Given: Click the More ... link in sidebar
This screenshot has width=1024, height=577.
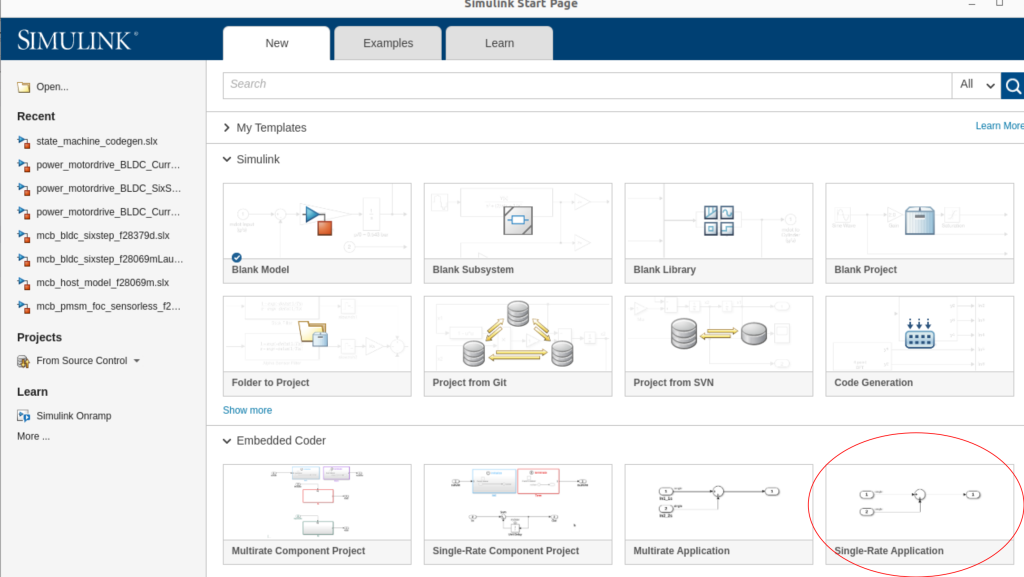Looking at the screenshot, I should pos(33,436).
